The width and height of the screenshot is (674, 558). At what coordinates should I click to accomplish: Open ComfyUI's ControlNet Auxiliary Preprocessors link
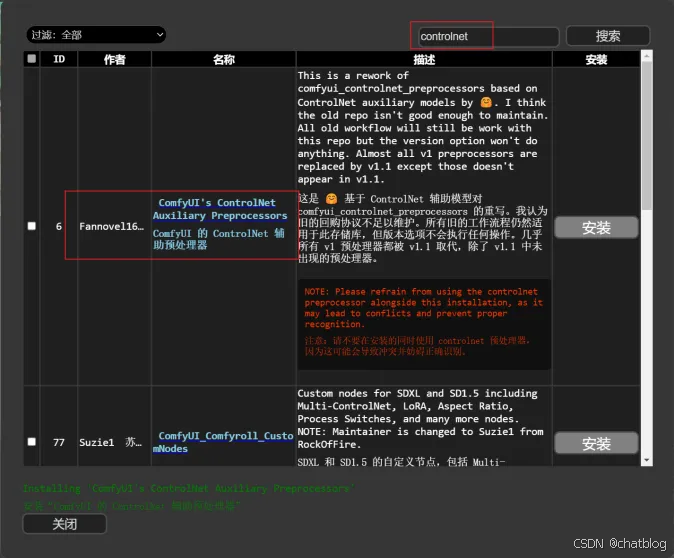click(220, 209)
